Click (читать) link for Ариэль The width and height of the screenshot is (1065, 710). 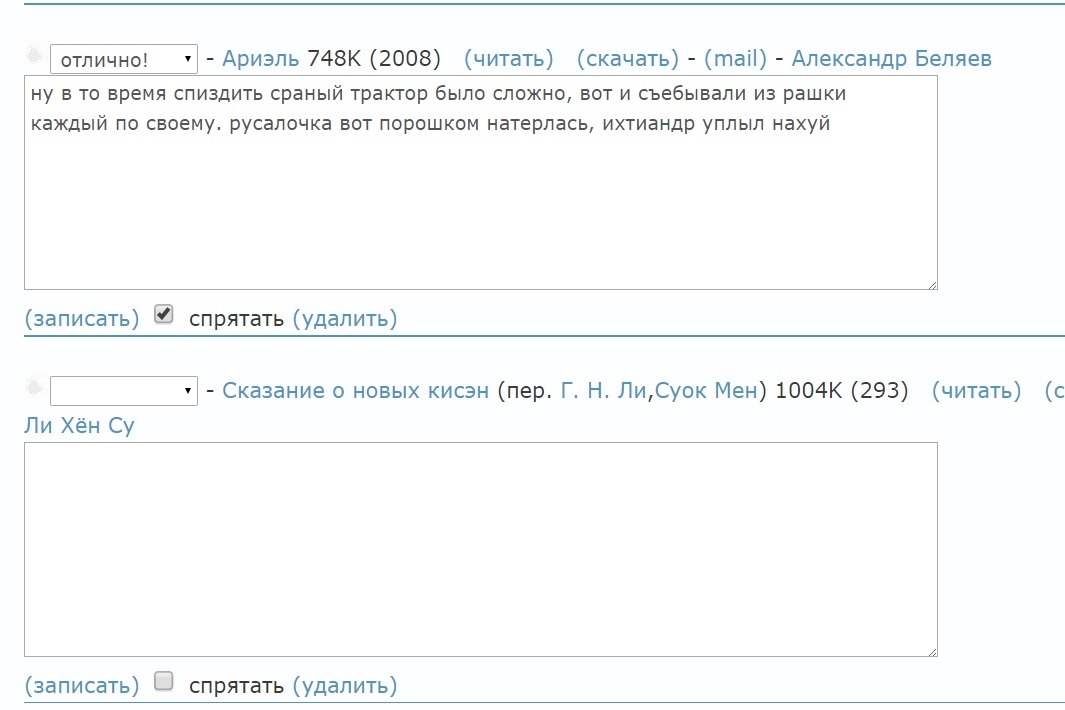509,58
